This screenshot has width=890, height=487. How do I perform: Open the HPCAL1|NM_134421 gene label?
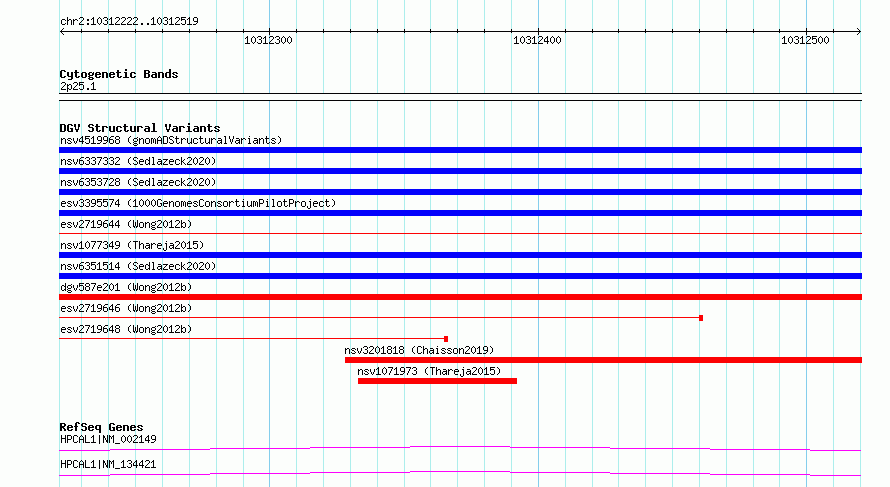[x=108, y=464]
